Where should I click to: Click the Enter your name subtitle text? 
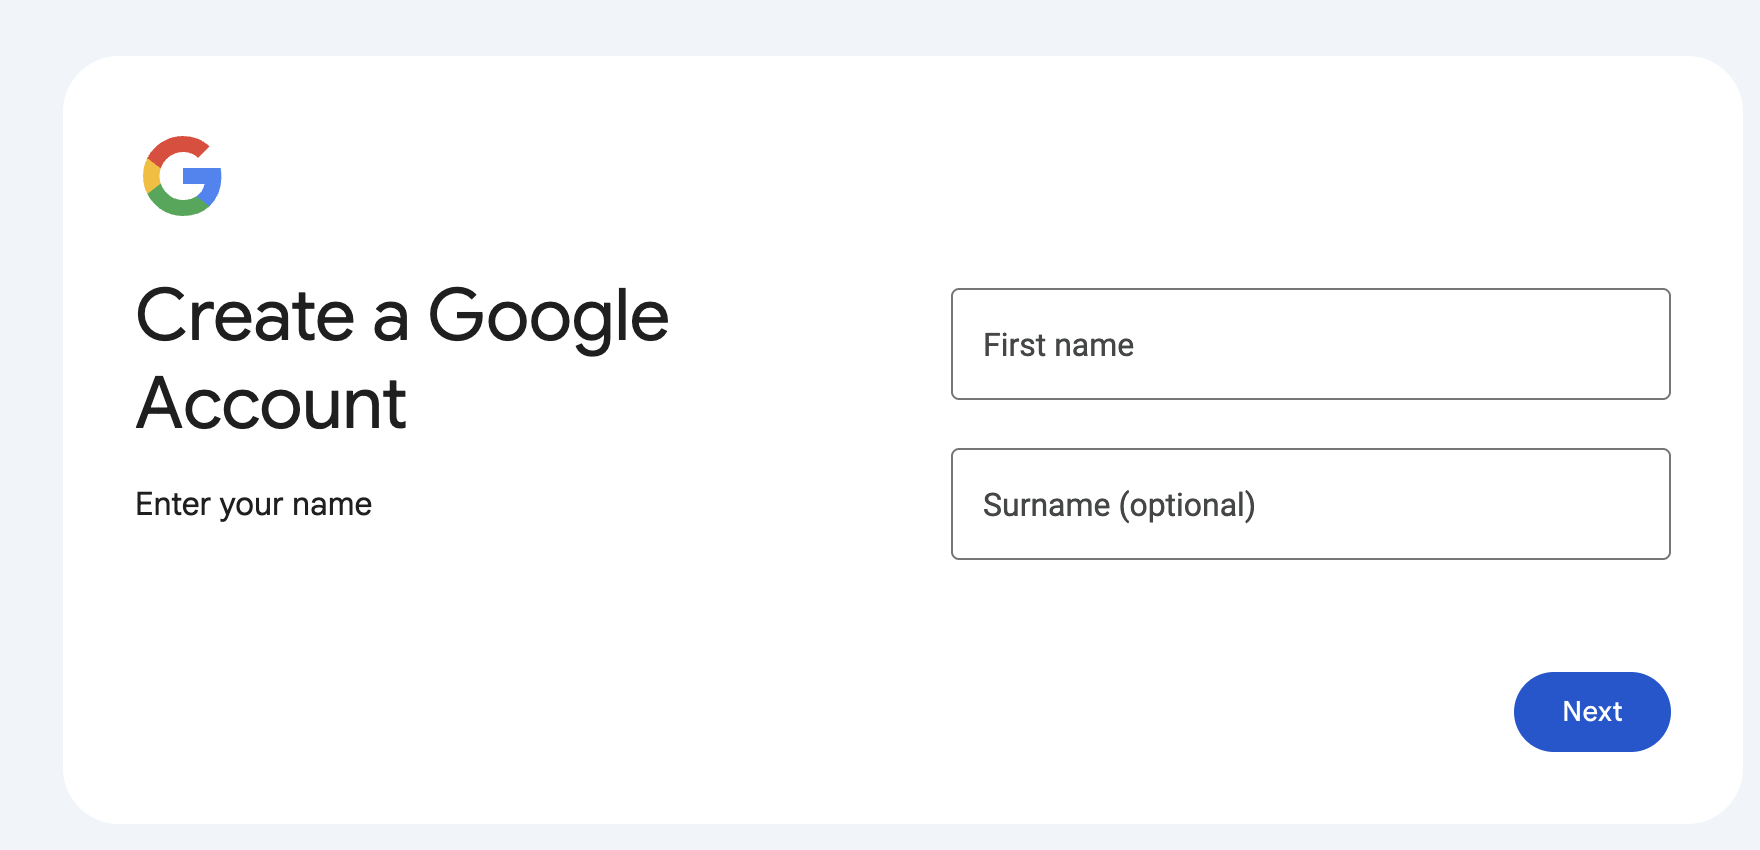[x=254, y=504]
